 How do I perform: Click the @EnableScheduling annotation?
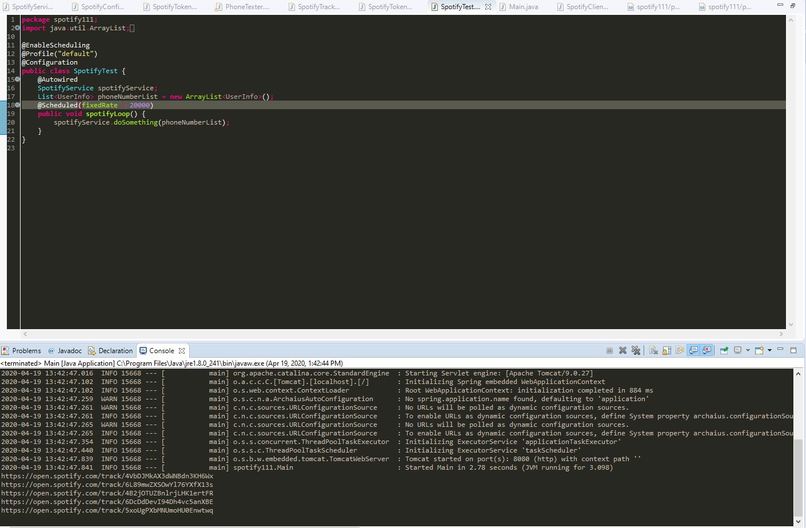pos(56,45)
